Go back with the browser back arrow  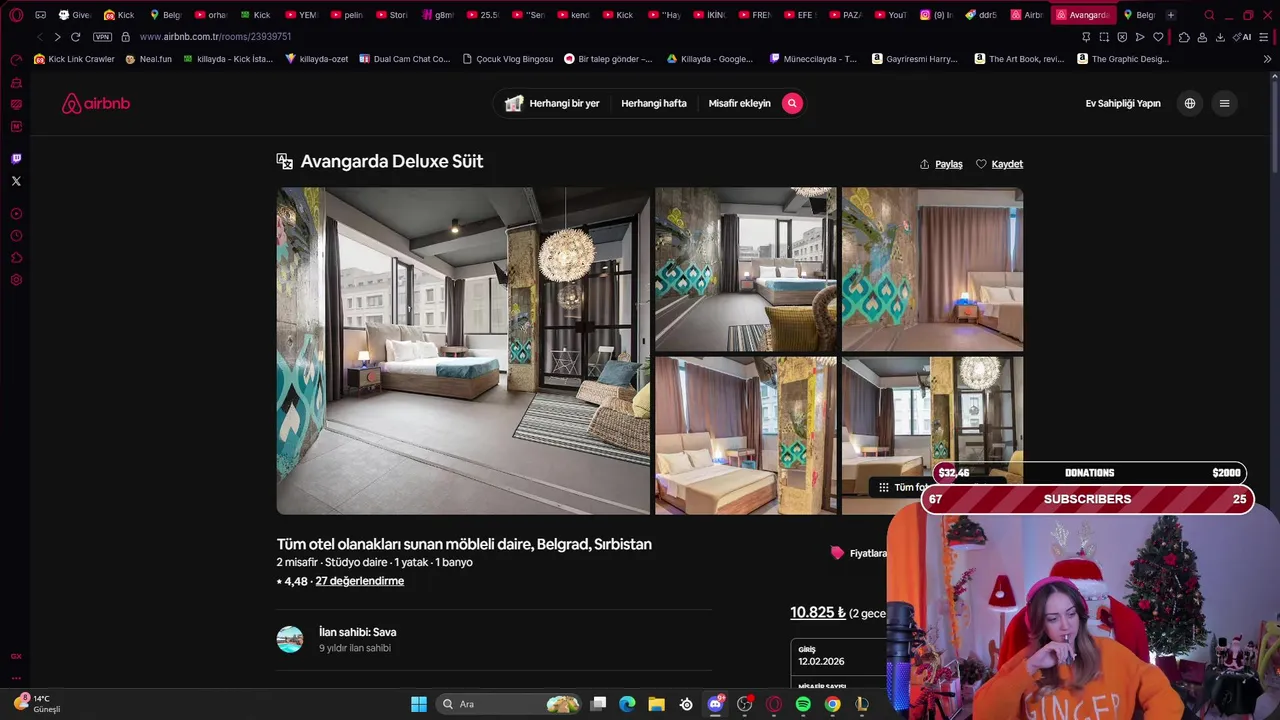[x=39, y=37]
